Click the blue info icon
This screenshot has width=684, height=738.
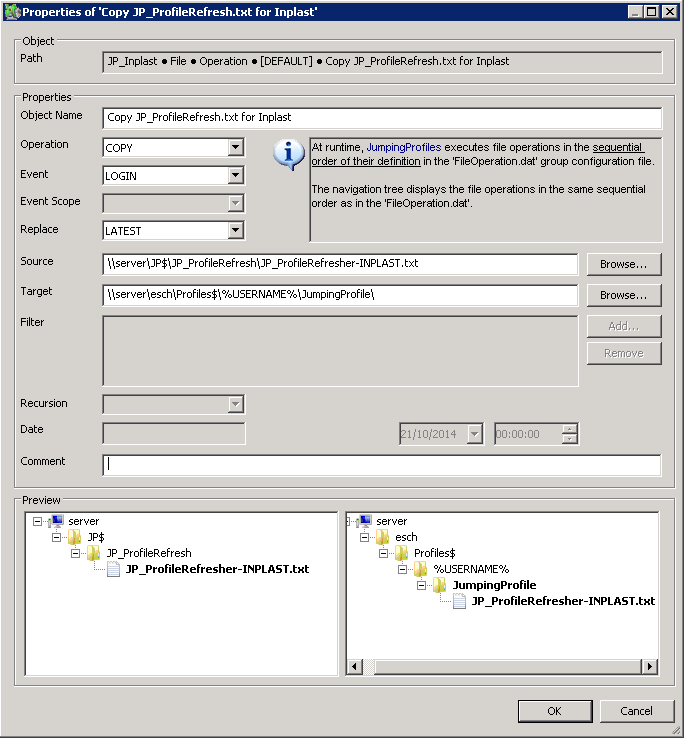pyautogui.click(x=289, y=155)
